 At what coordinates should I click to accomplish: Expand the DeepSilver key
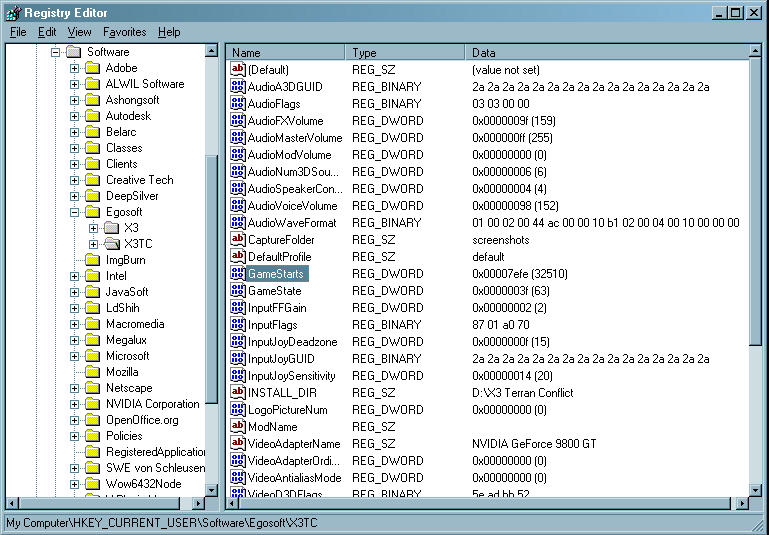coord(75,196)
